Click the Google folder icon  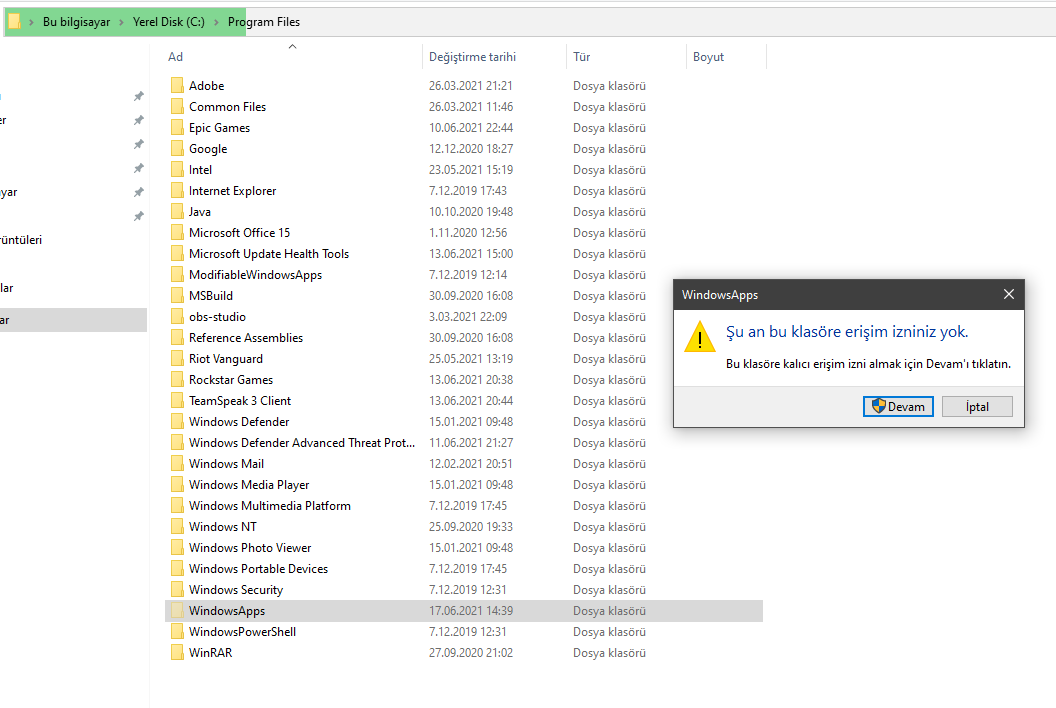tap(177, 148)
